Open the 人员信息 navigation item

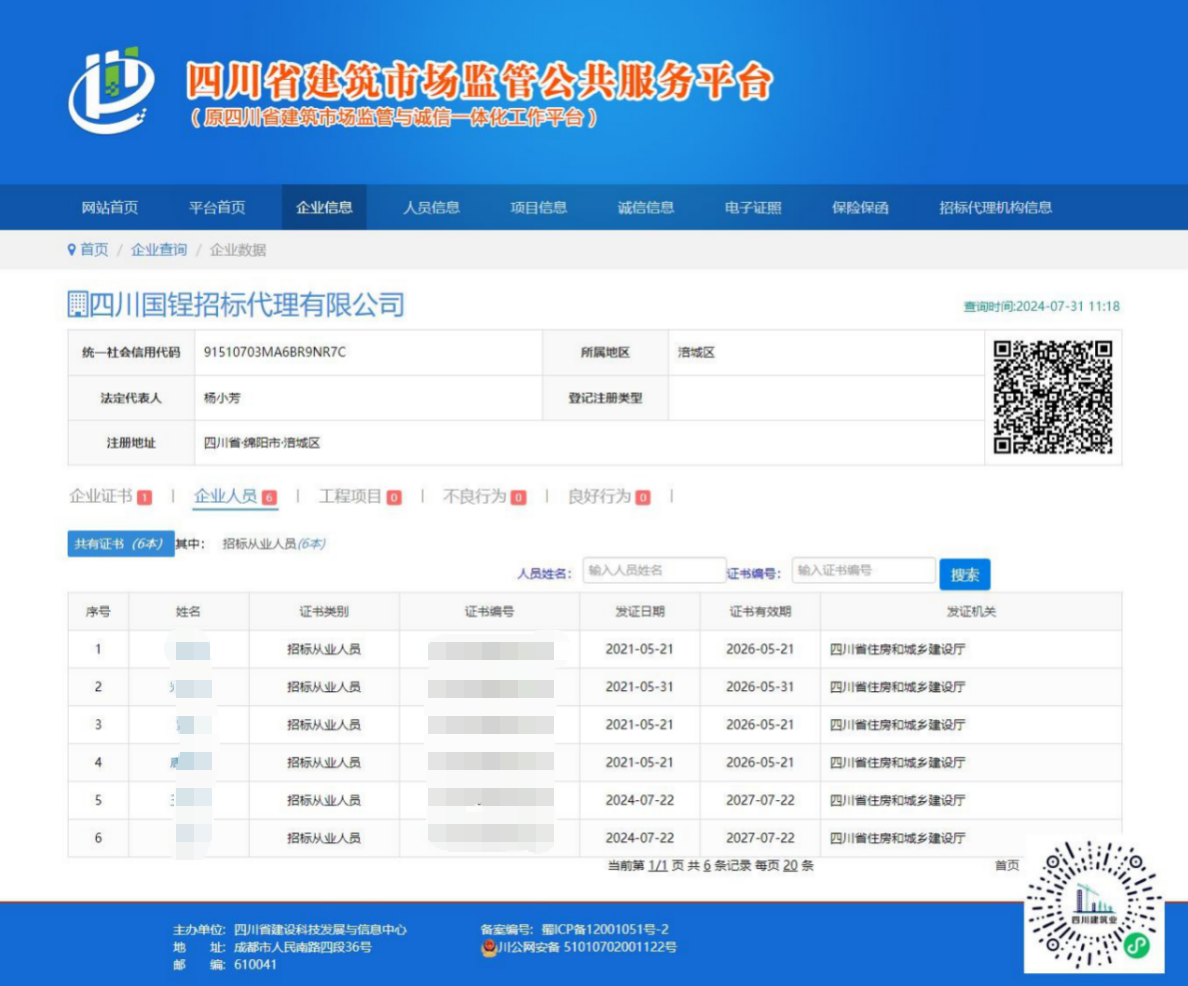[x=431, y=208]
